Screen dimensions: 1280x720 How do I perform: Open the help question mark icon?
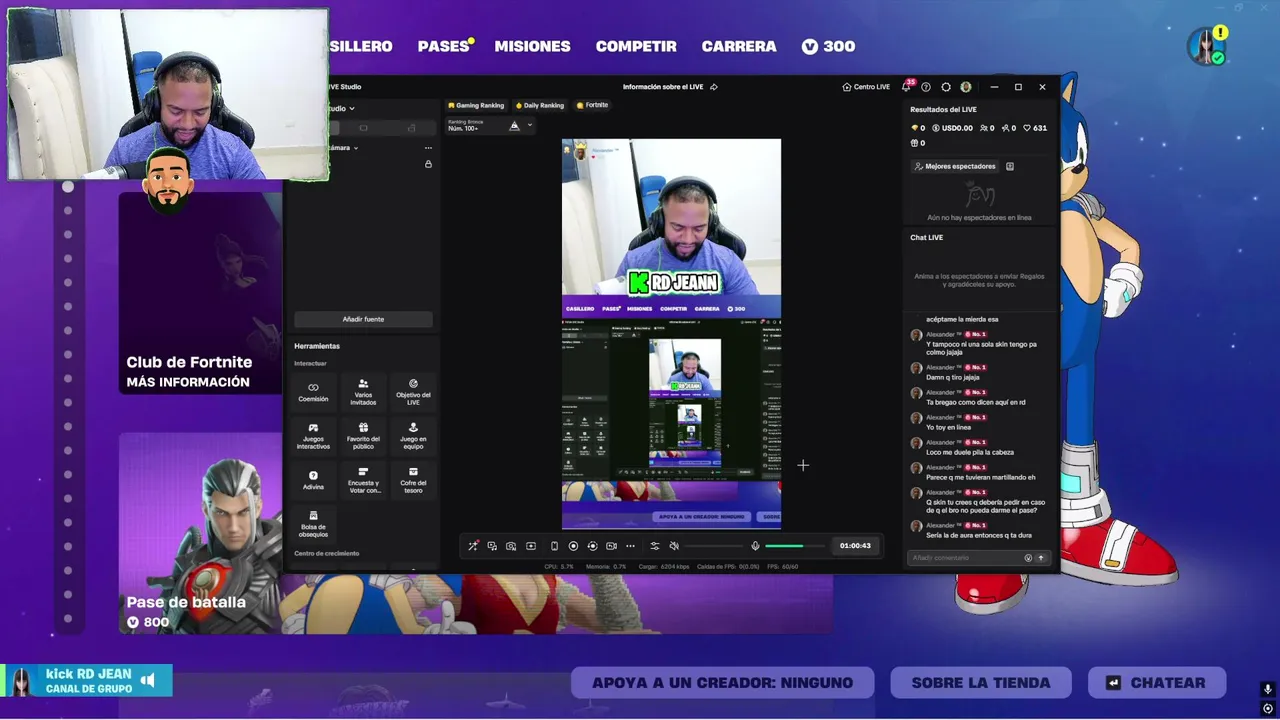926,87
